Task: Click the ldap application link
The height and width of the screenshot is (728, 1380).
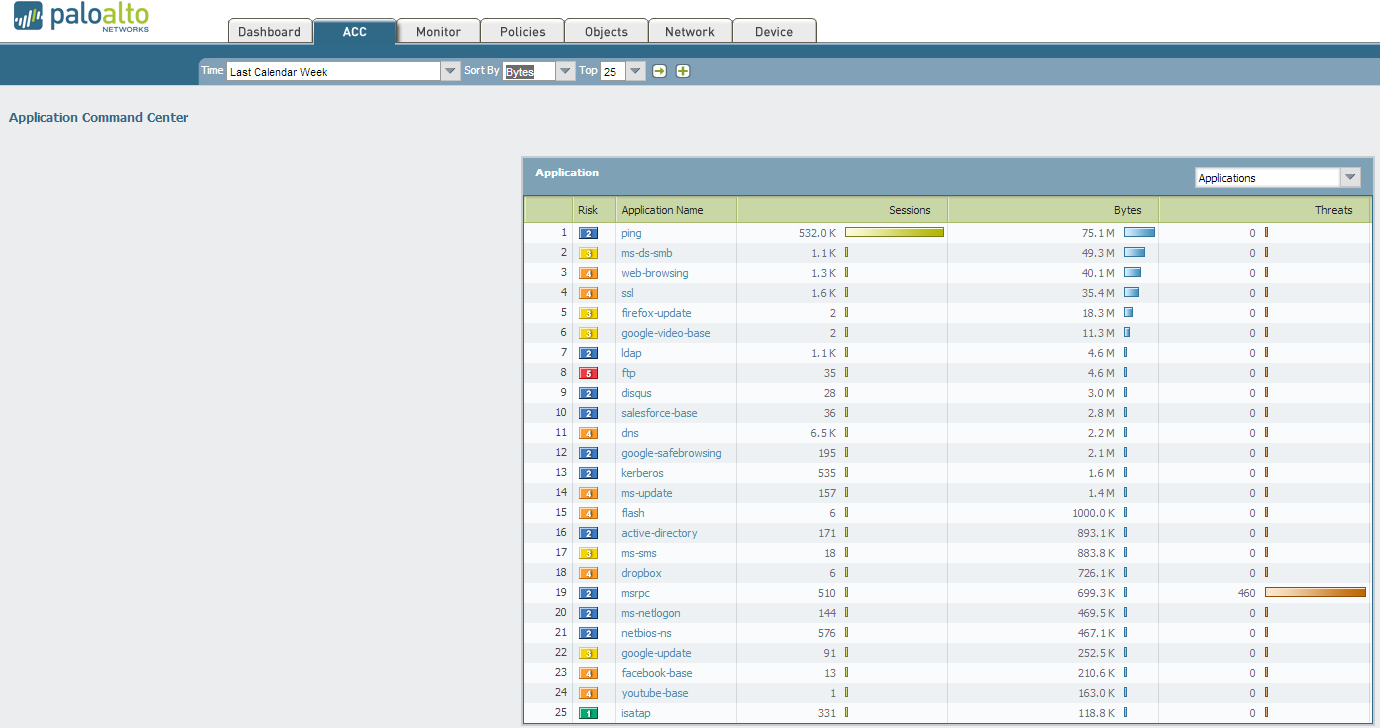Action: coord(631,353)
